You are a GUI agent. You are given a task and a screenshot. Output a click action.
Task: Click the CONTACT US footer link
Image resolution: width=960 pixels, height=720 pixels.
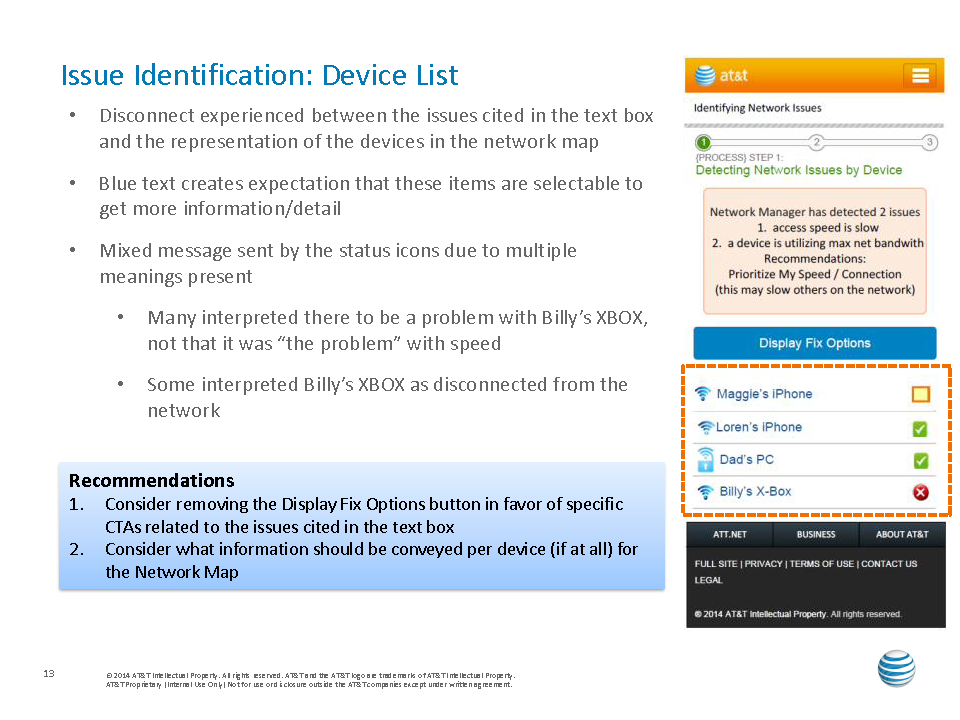point(889,564)
